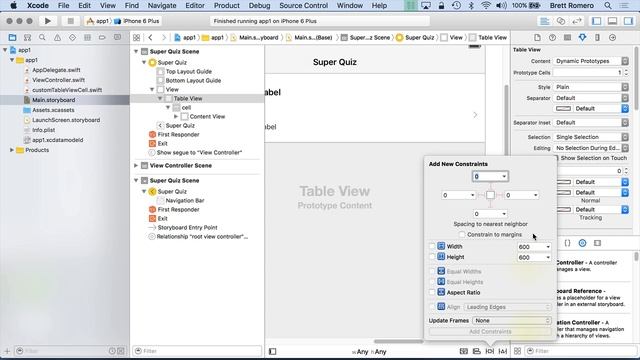
Task: Open Spotlight search in menu bar
Action: click(608, 6)
